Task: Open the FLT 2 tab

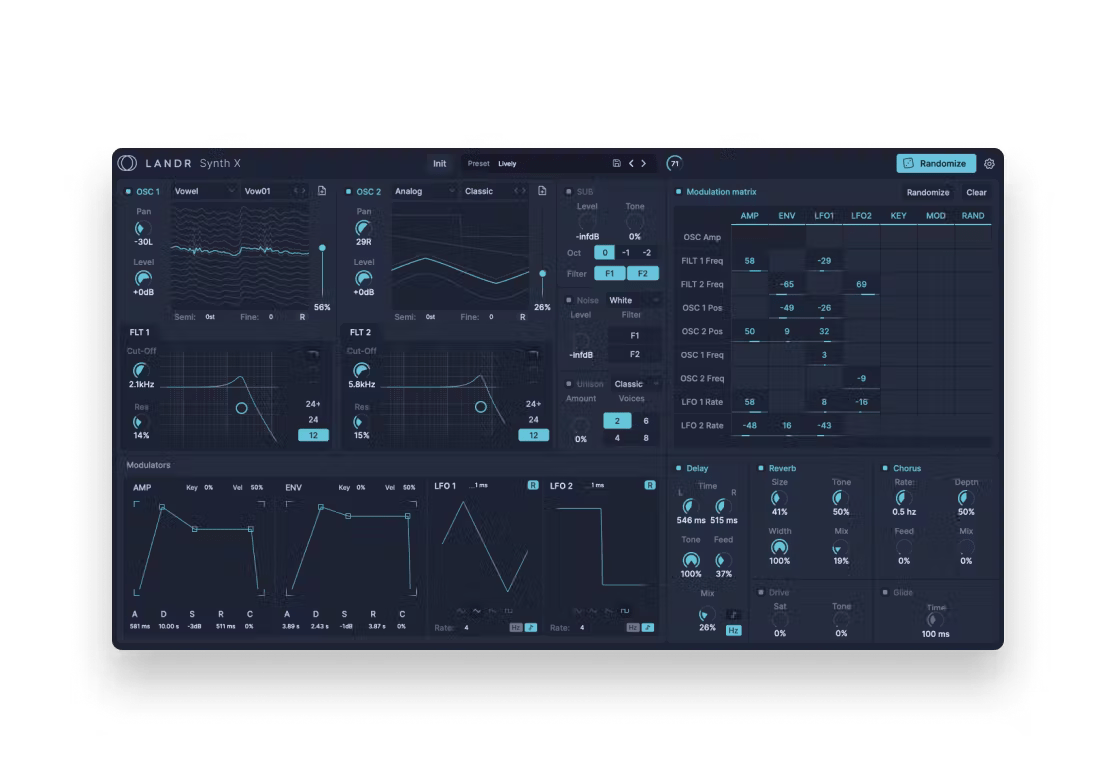Action: point(360,332)
